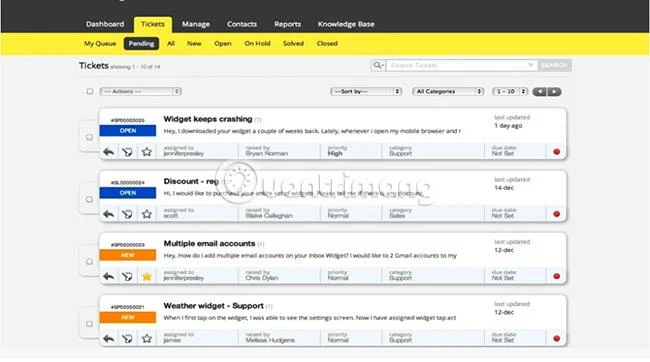
Task: Click red status dot on Widget keeps crashing ticket
Action: [557, 152]
